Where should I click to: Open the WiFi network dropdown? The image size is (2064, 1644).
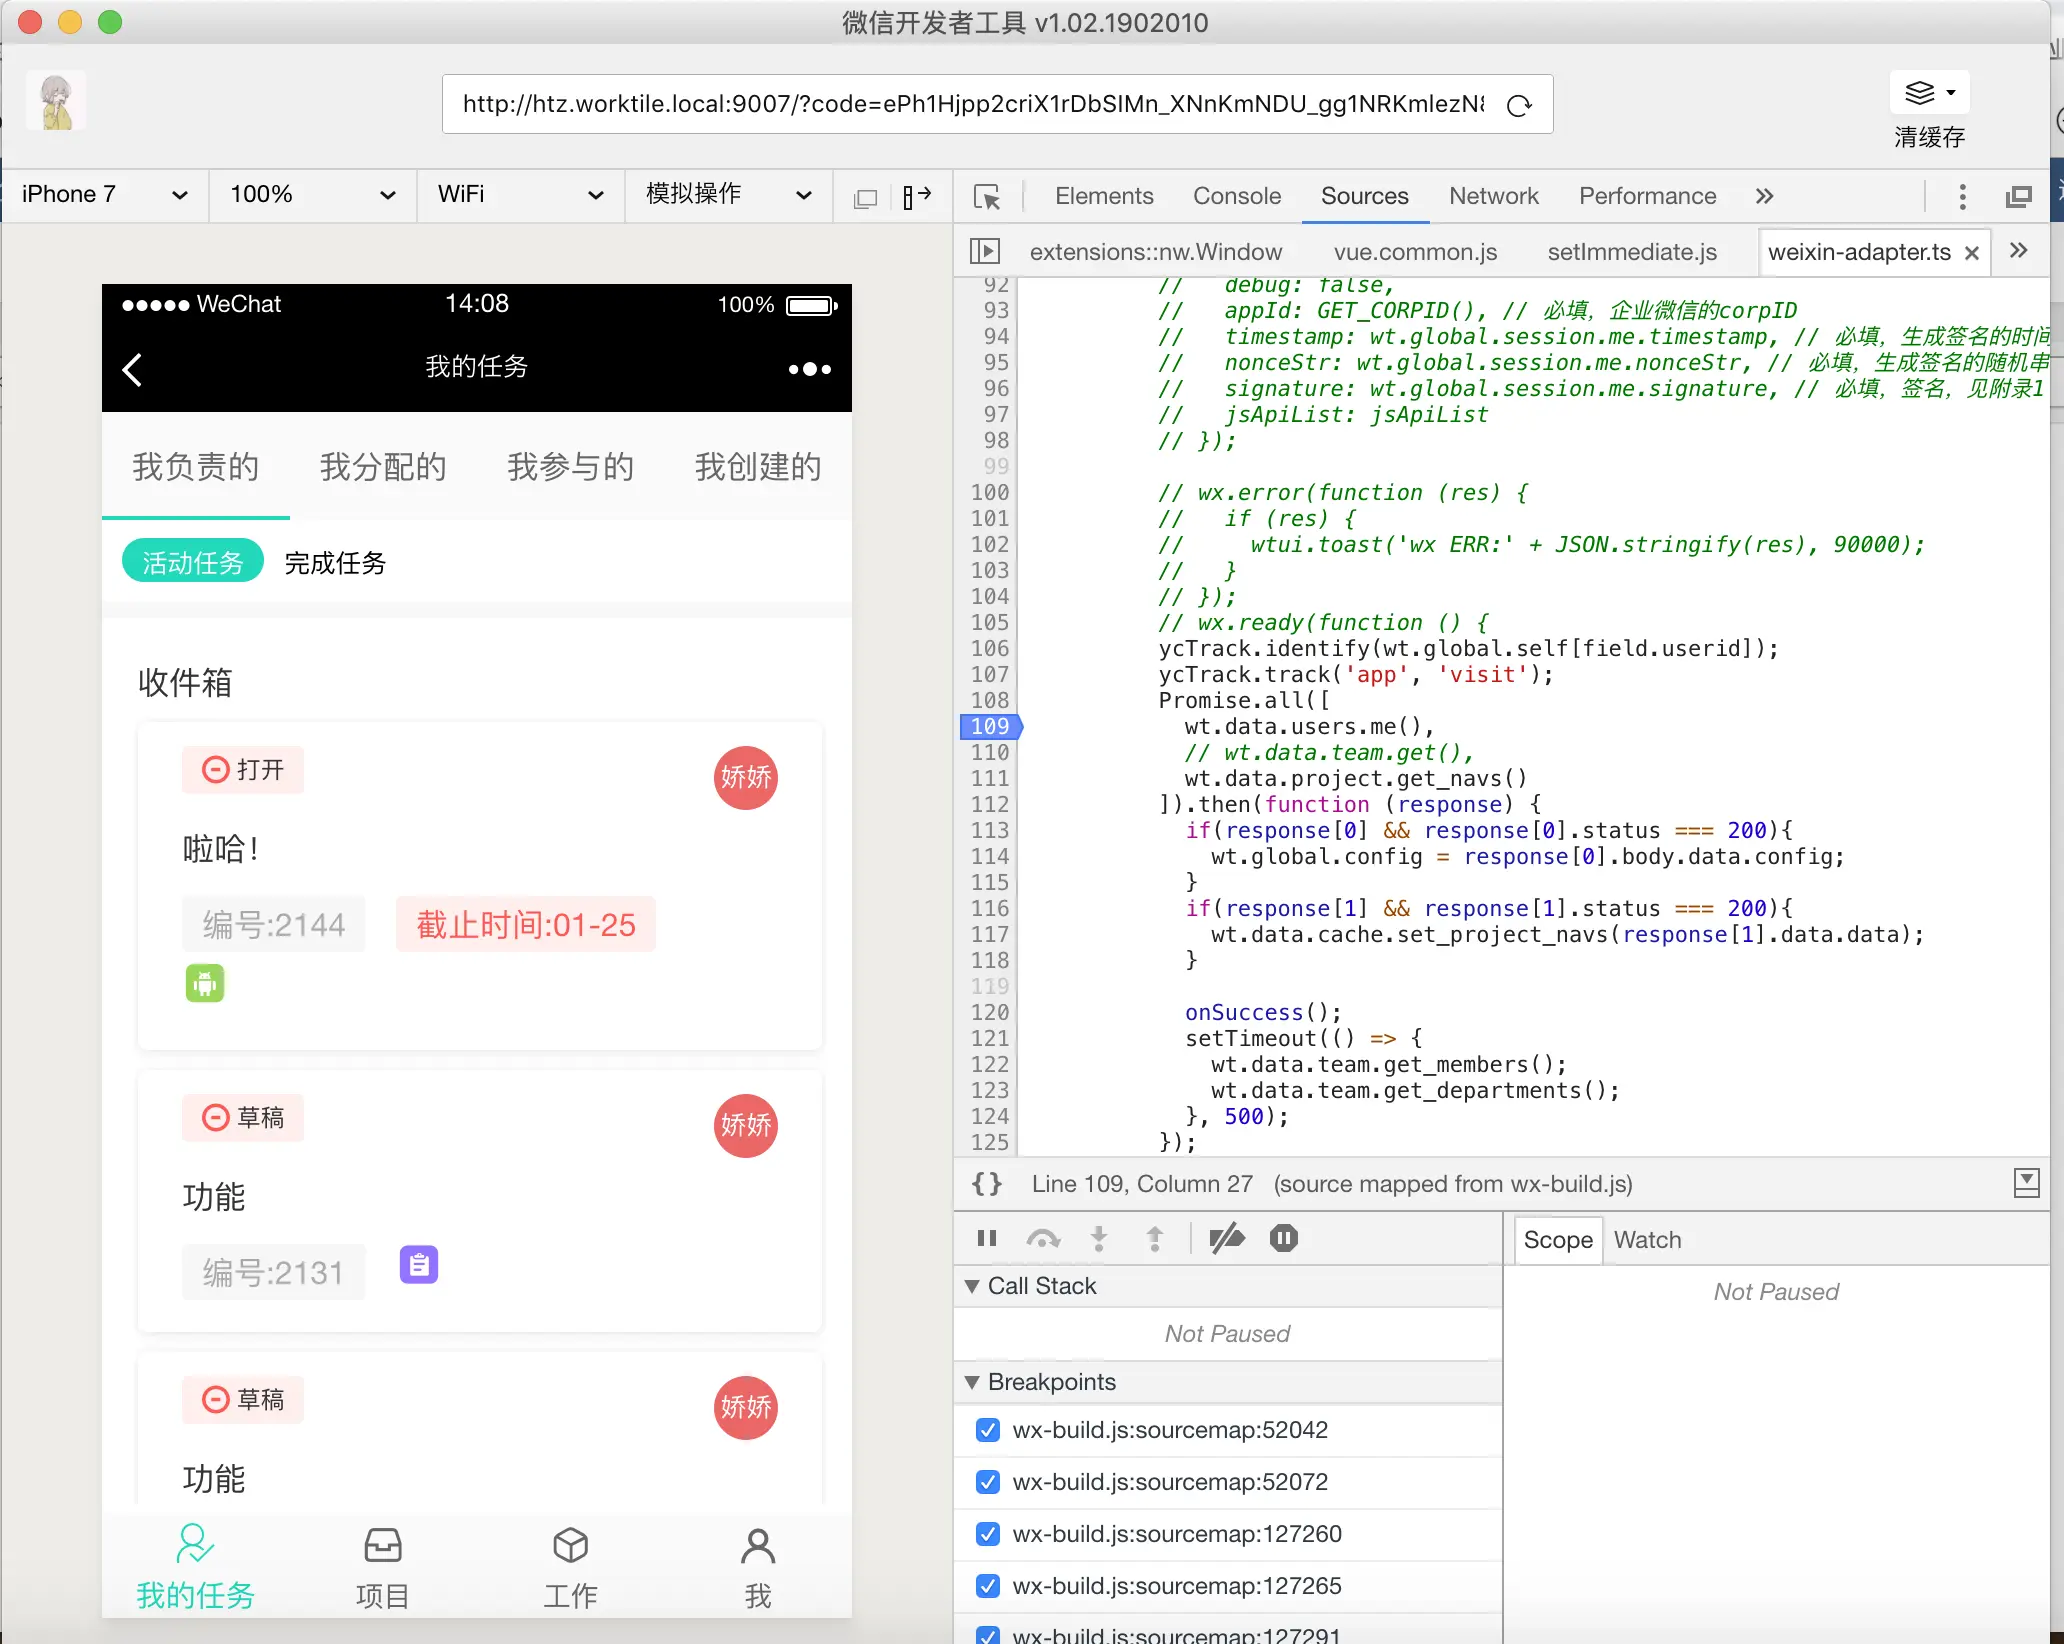point(520,195)
